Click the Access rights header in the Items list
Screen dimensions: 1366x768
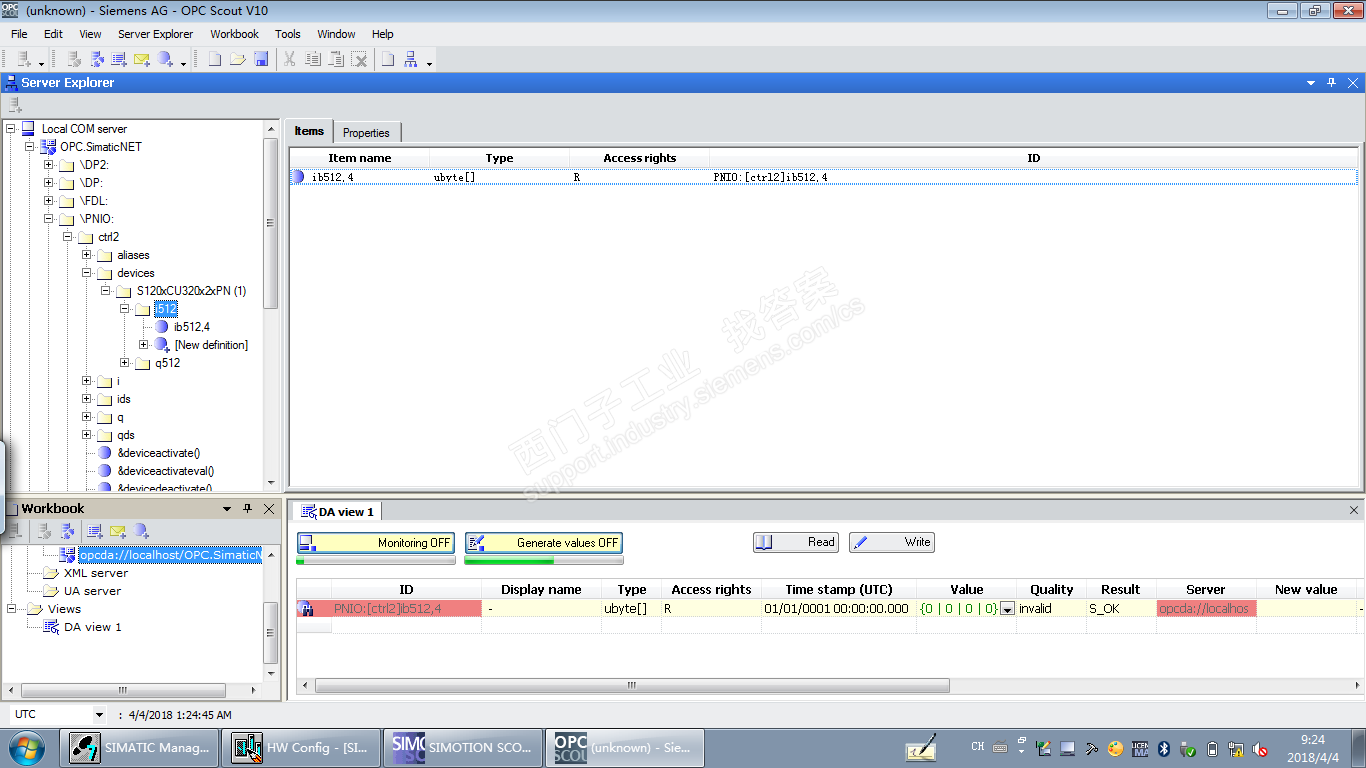tap(640, 158)
